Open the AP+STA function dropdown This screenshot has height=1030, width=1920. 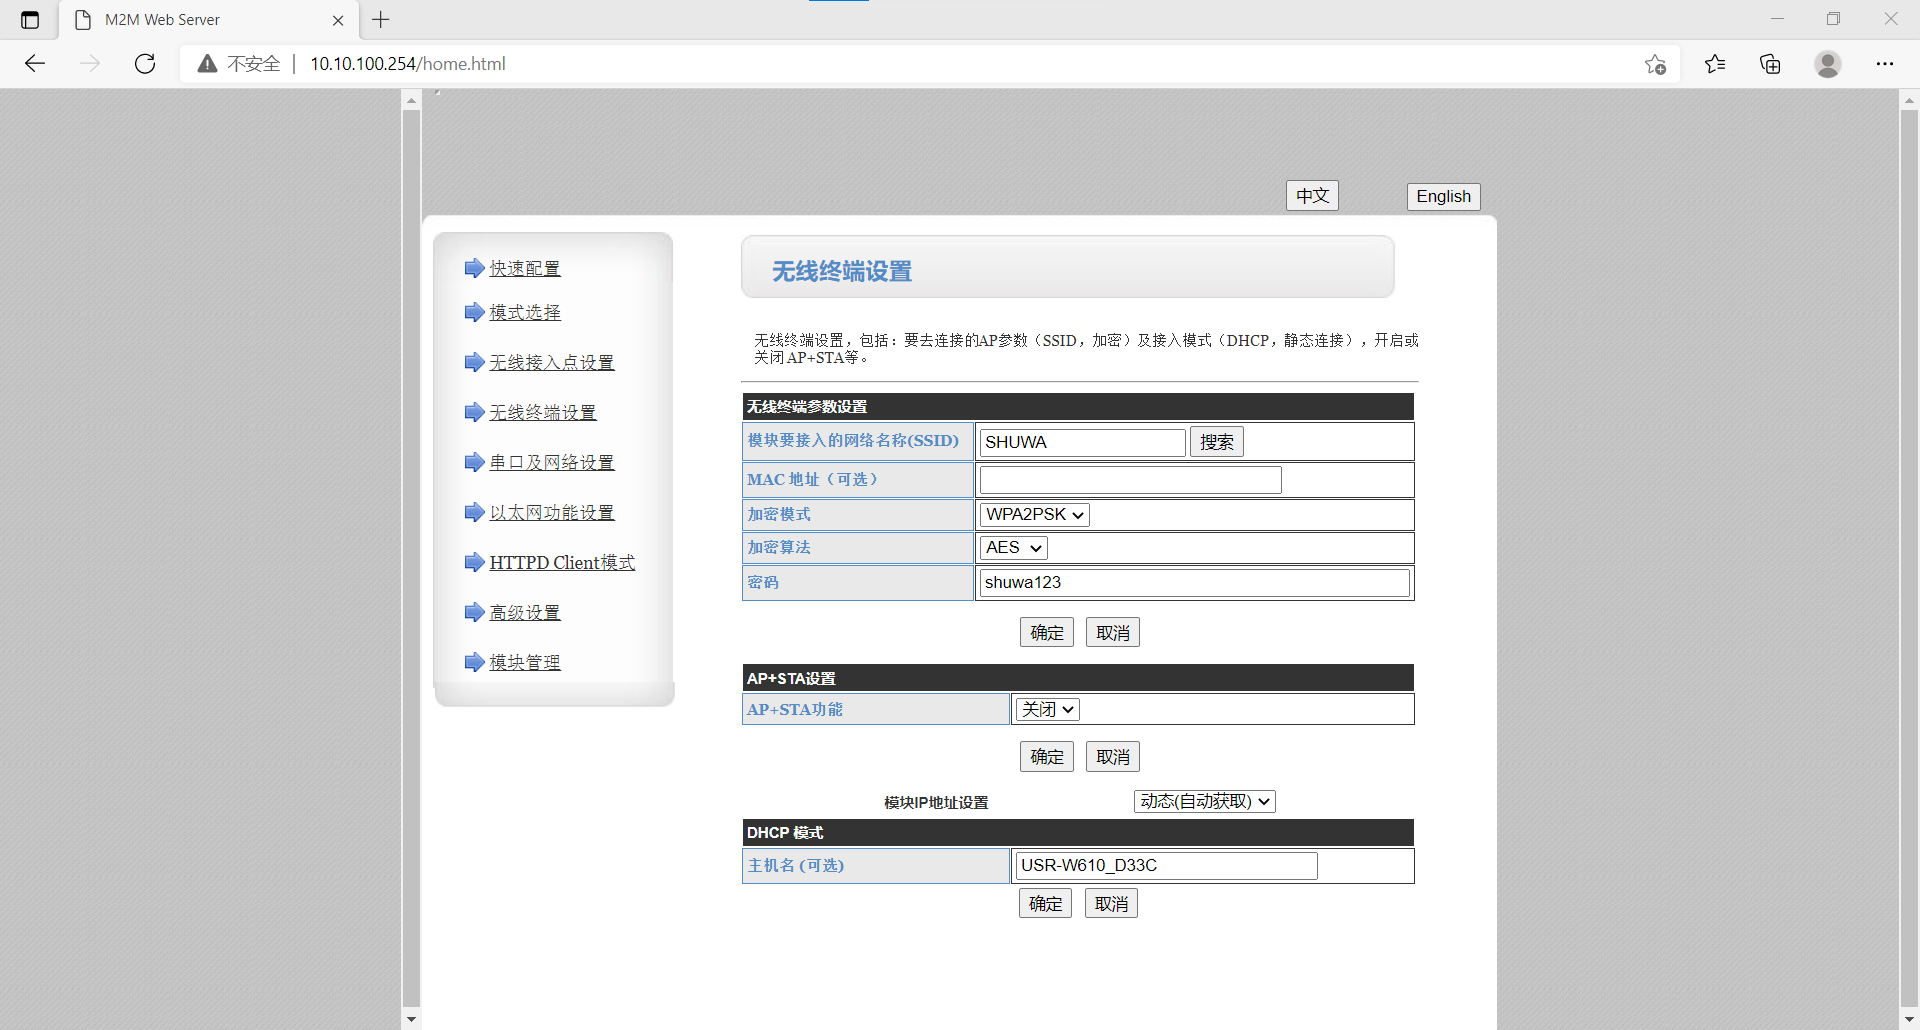(x=1047, y=709)
